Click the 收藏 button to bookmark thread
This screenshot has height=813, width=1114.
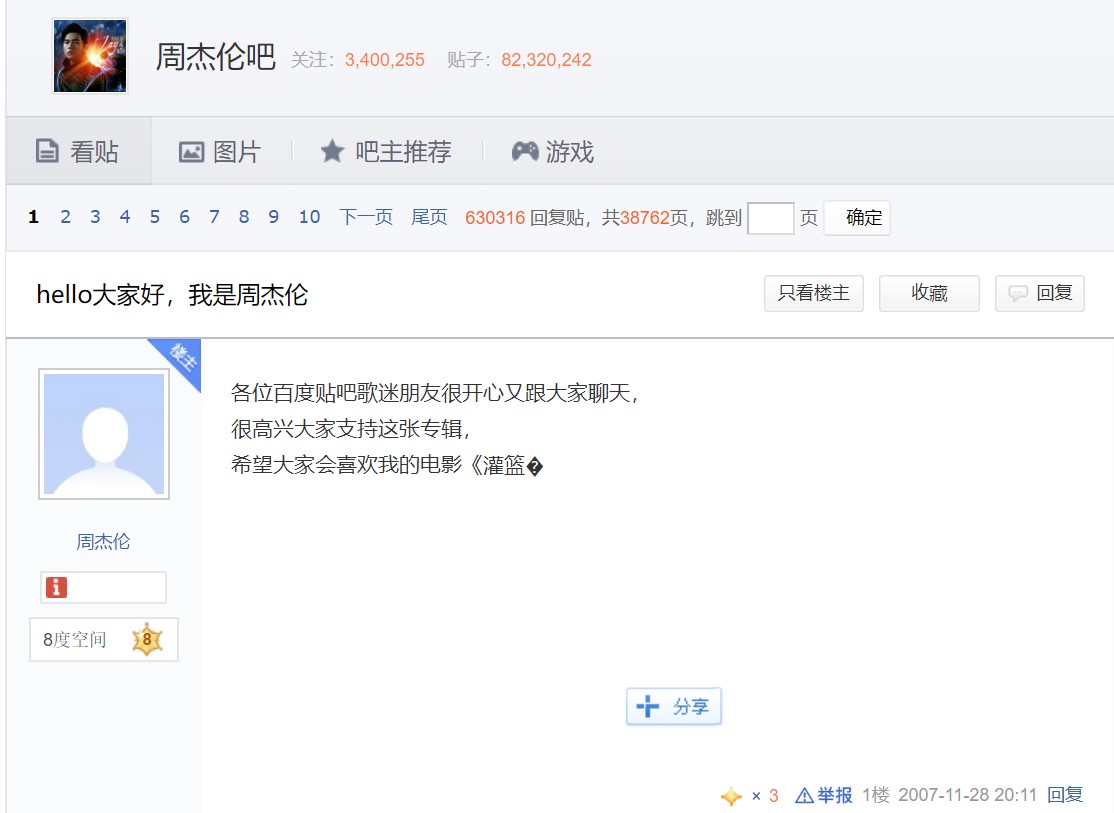coord(929,293)
